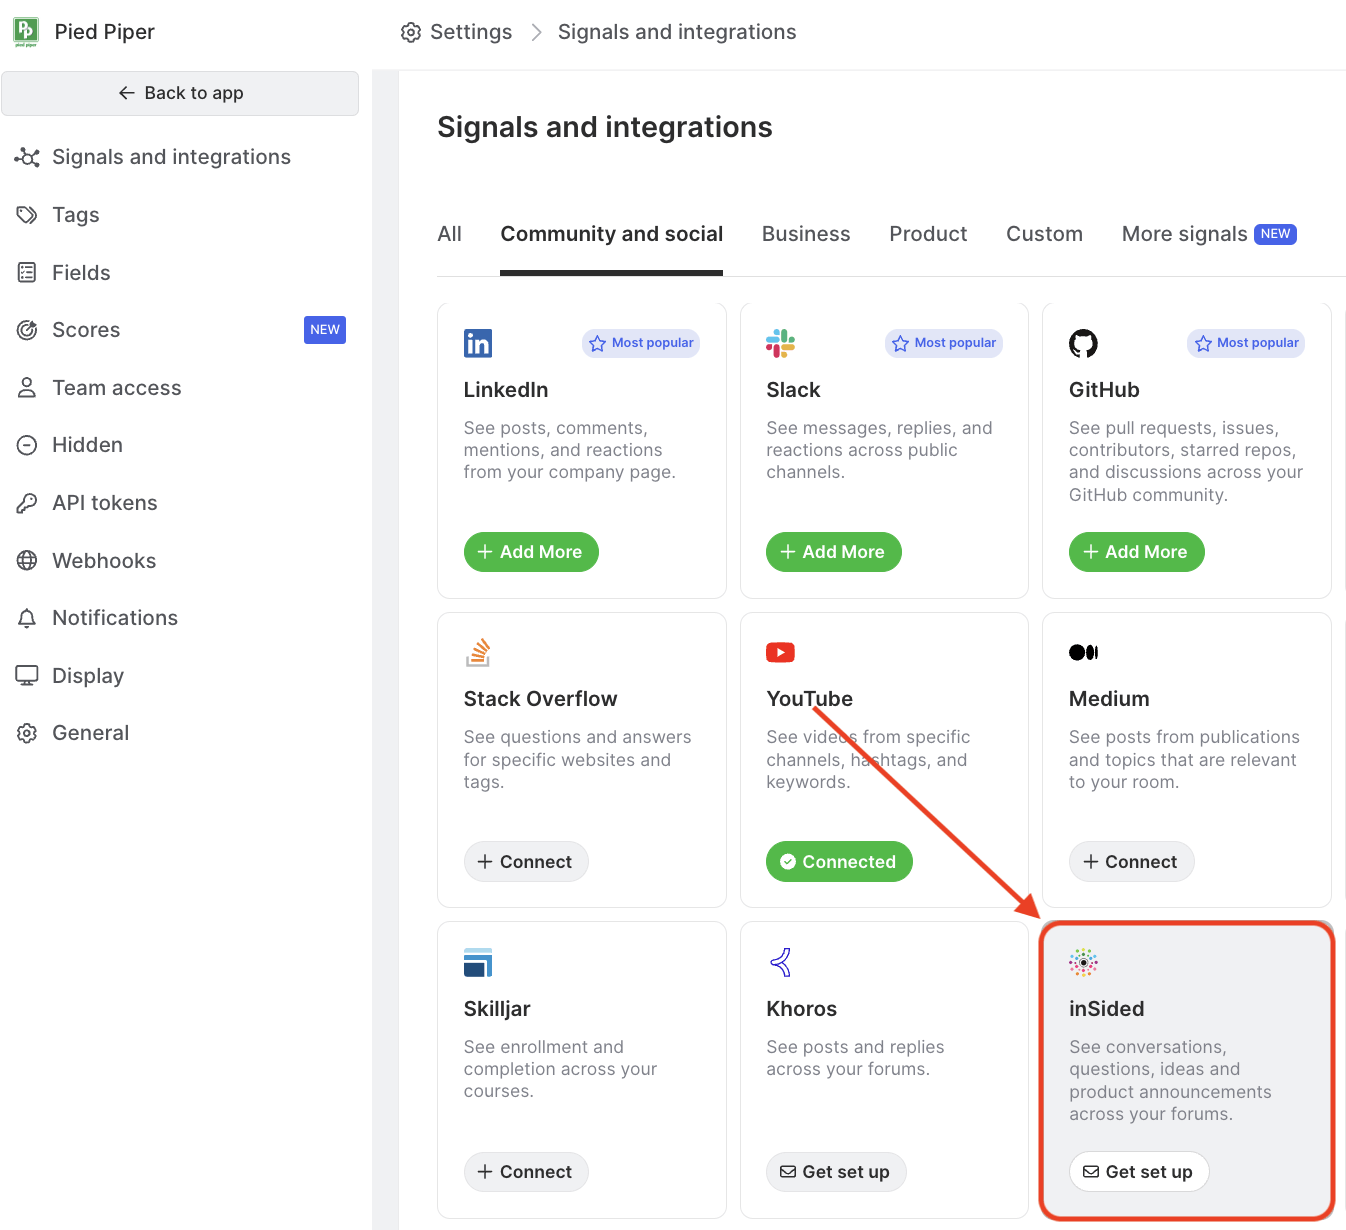Click the General gear icon in sidebar
The width and height of the screenshot is (1346, 1230).
[27, 733]
